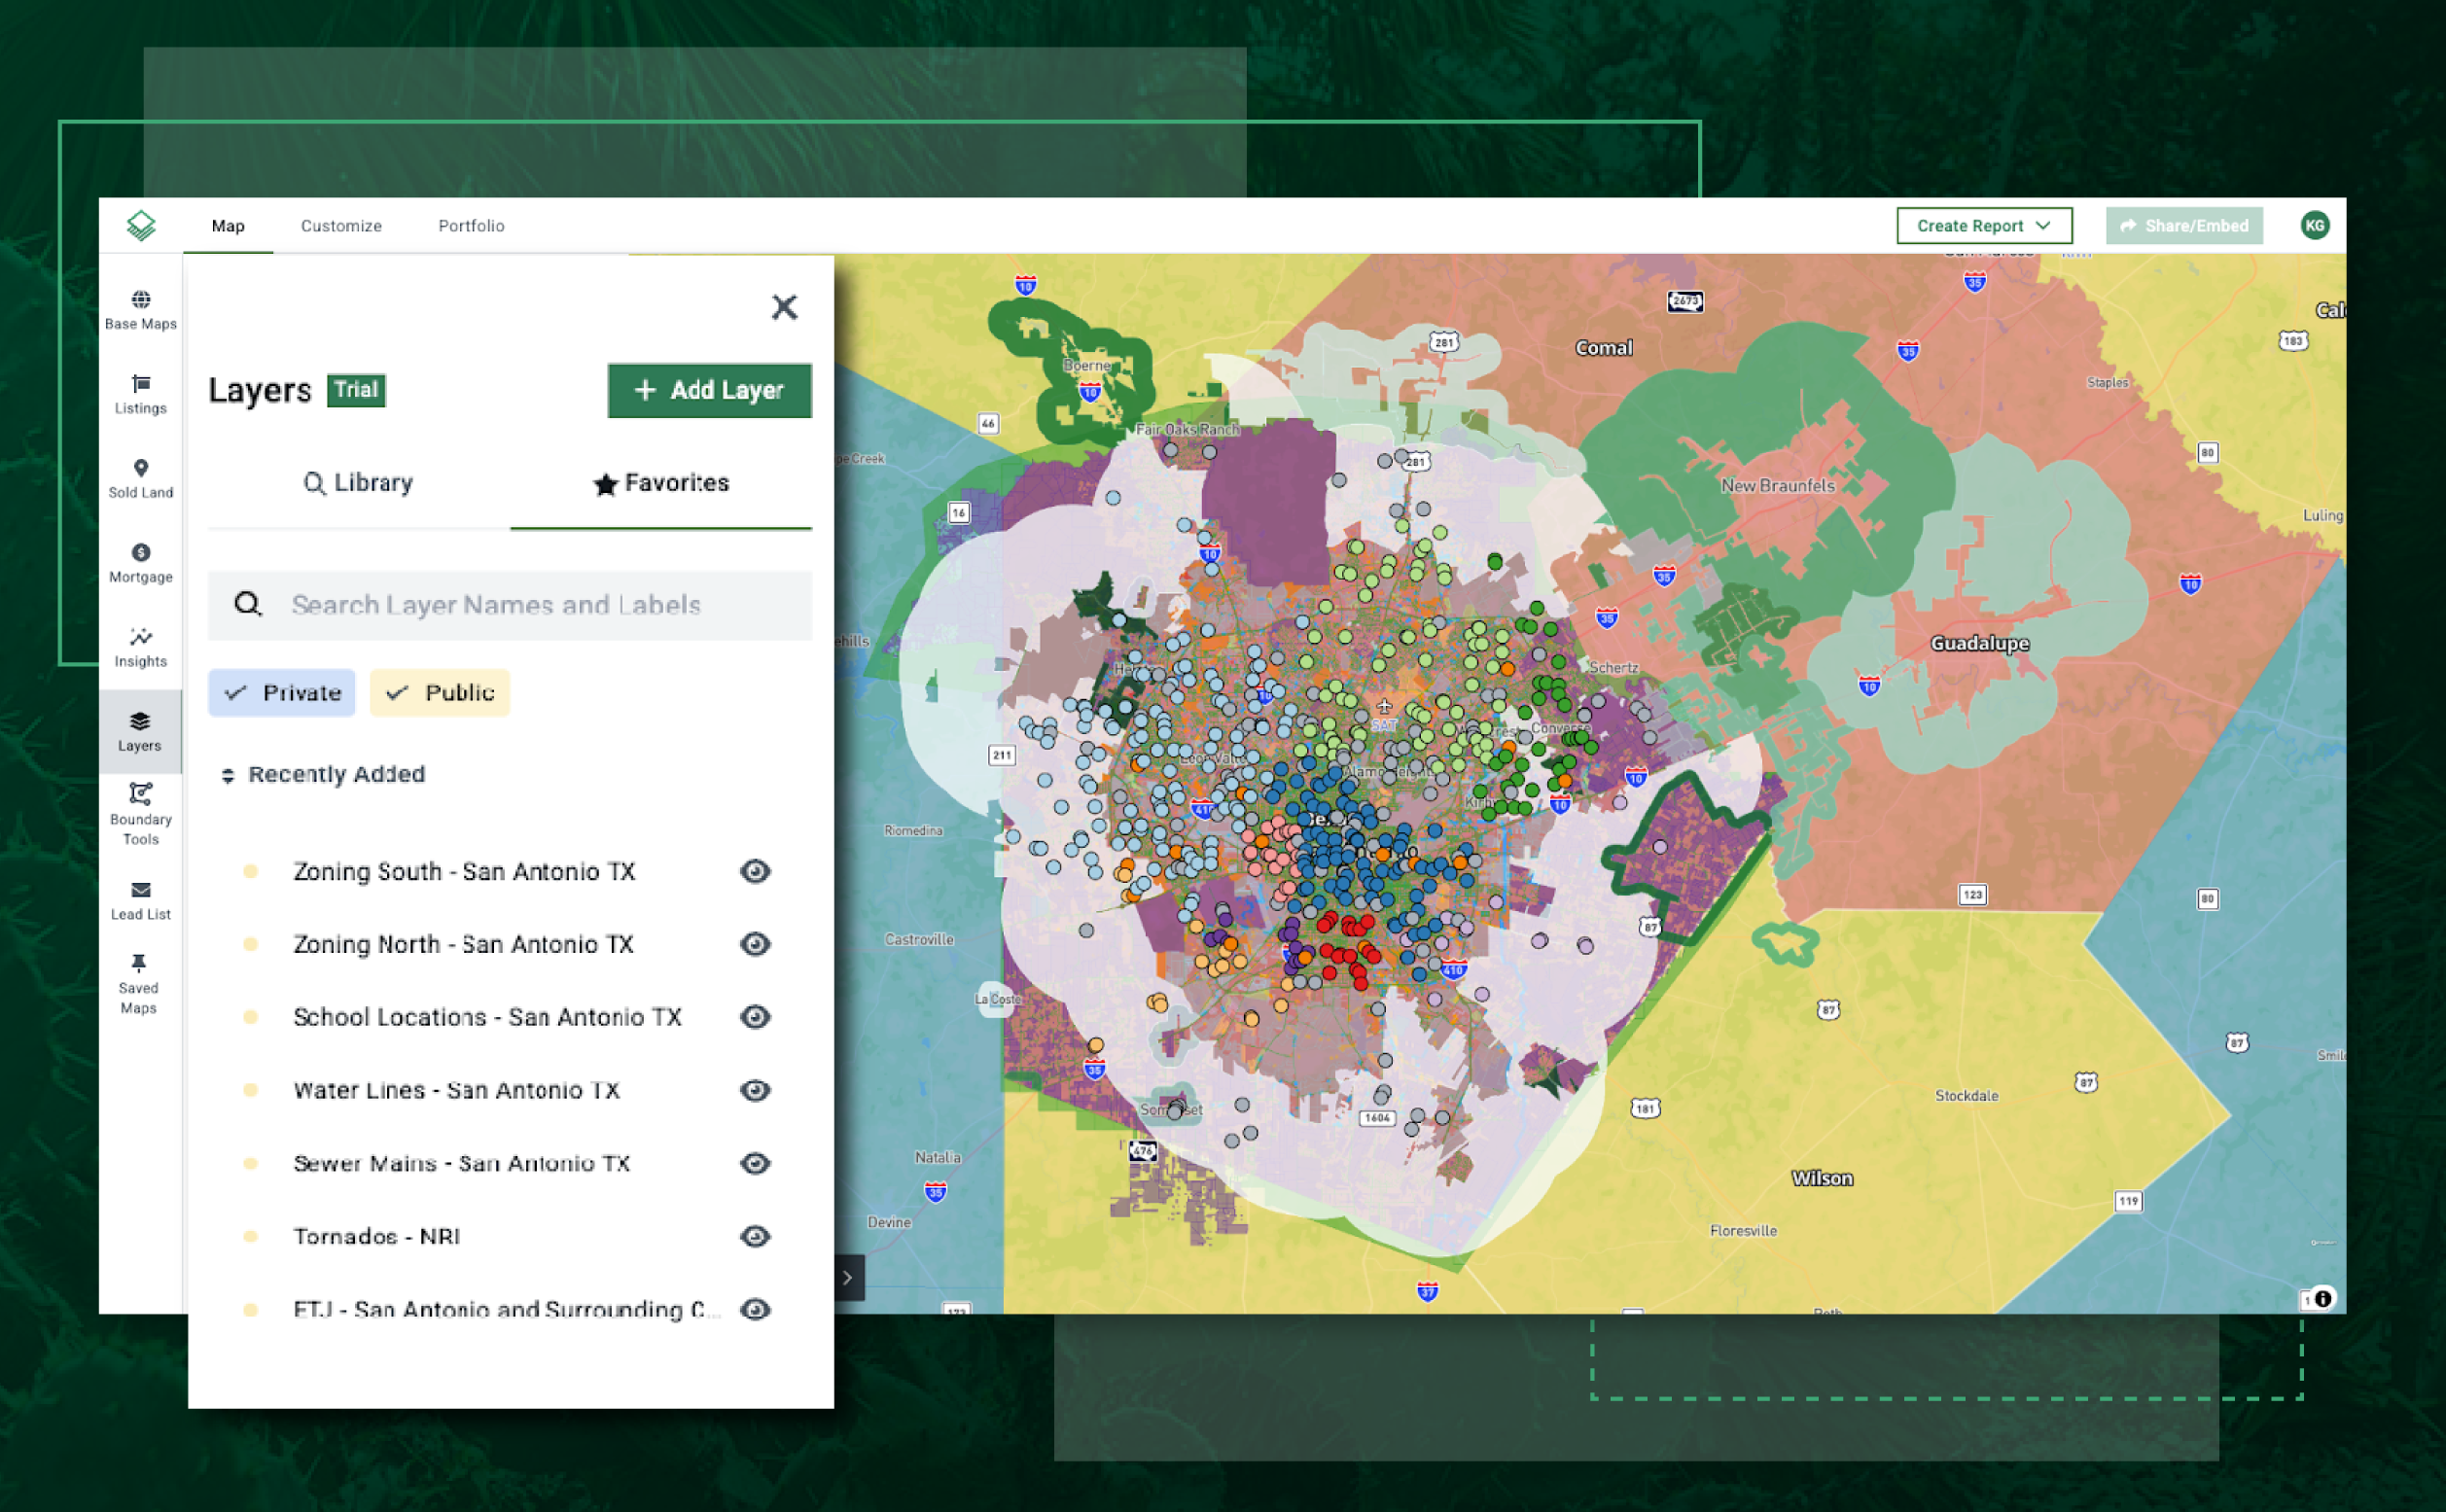Focus the Search Layer Names and Labels field
This screenshot has width=2446, height=1512.
(510, 604)
